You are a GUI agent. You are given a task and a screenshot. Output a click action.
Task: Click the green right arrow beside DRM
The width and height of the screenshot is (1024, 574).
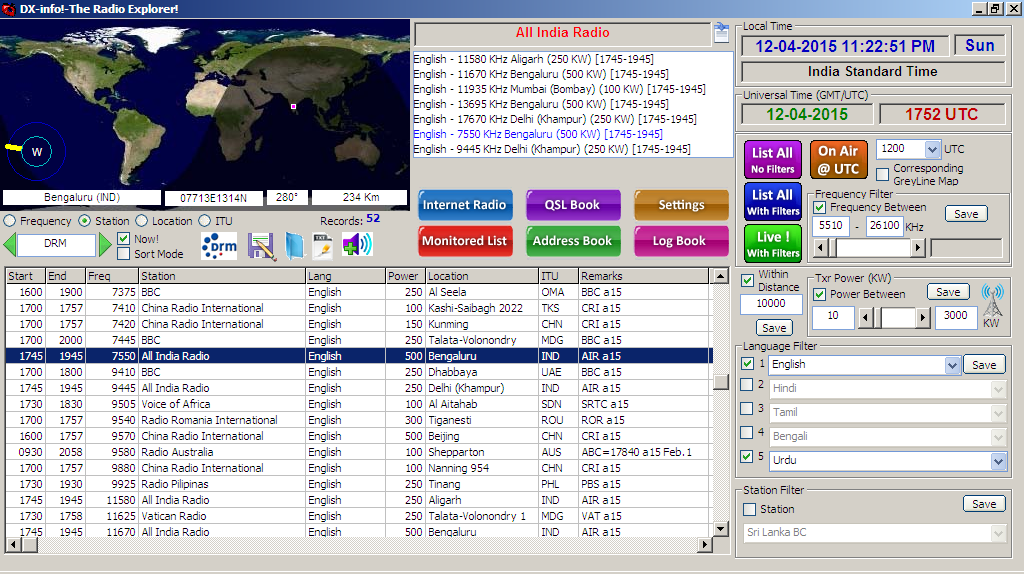pos(104,244)
